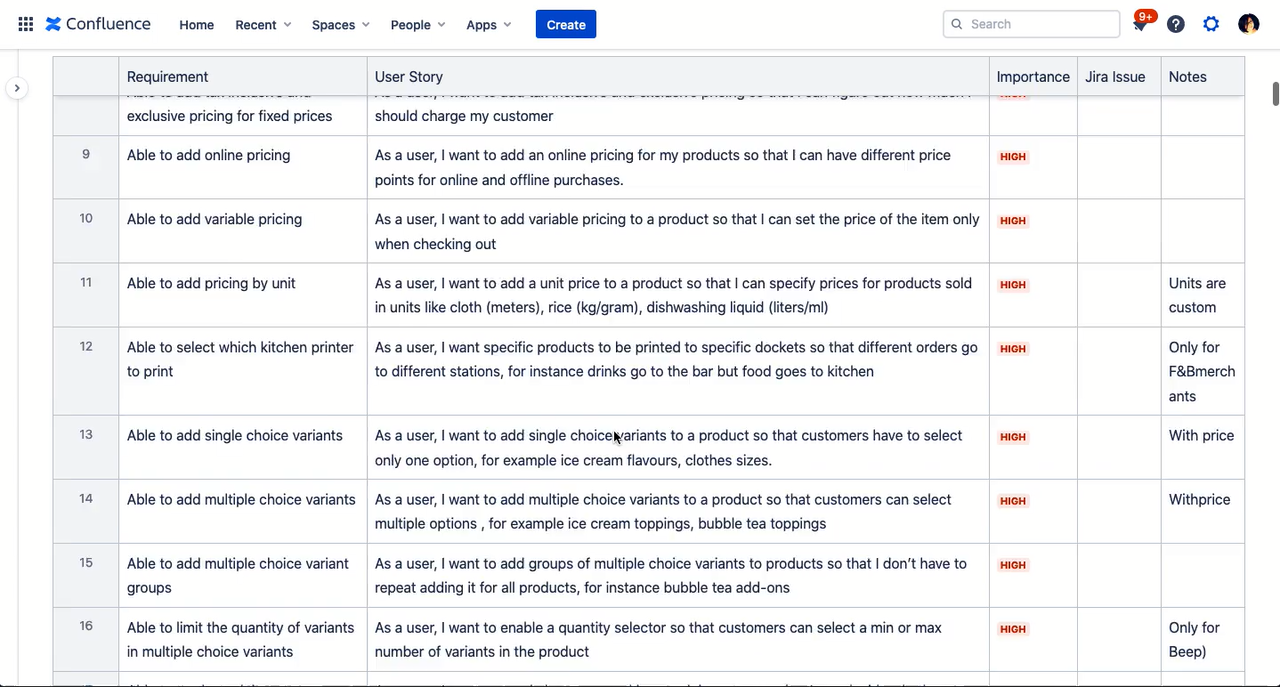Open the notifications bell with 9+ badge
The height and width of the screenshot is (687, 1280).
point(1140,24)
